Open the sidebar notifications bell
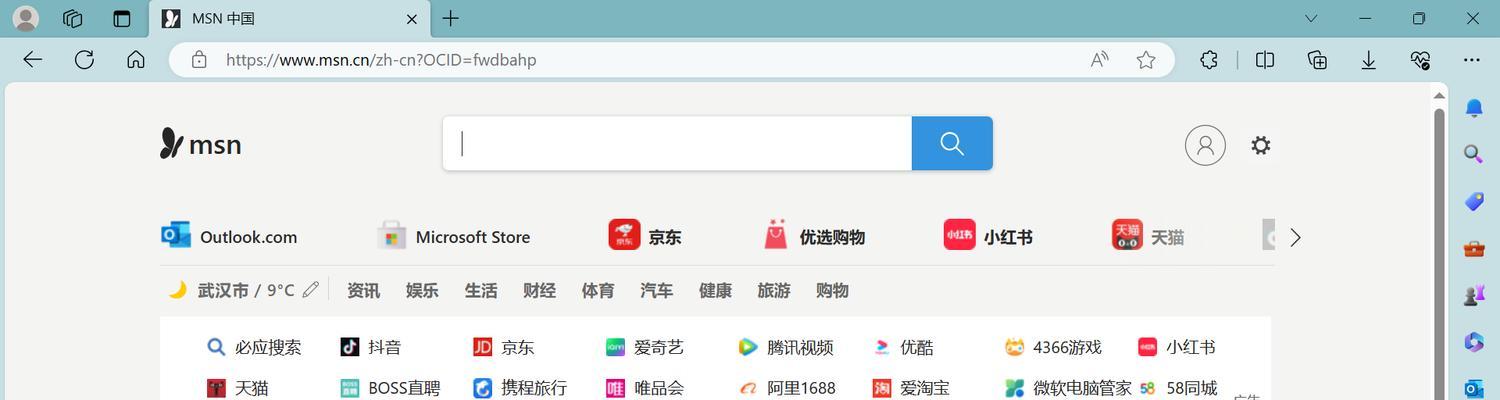Screen dimensions: 1500x400 pos(1474,108)
